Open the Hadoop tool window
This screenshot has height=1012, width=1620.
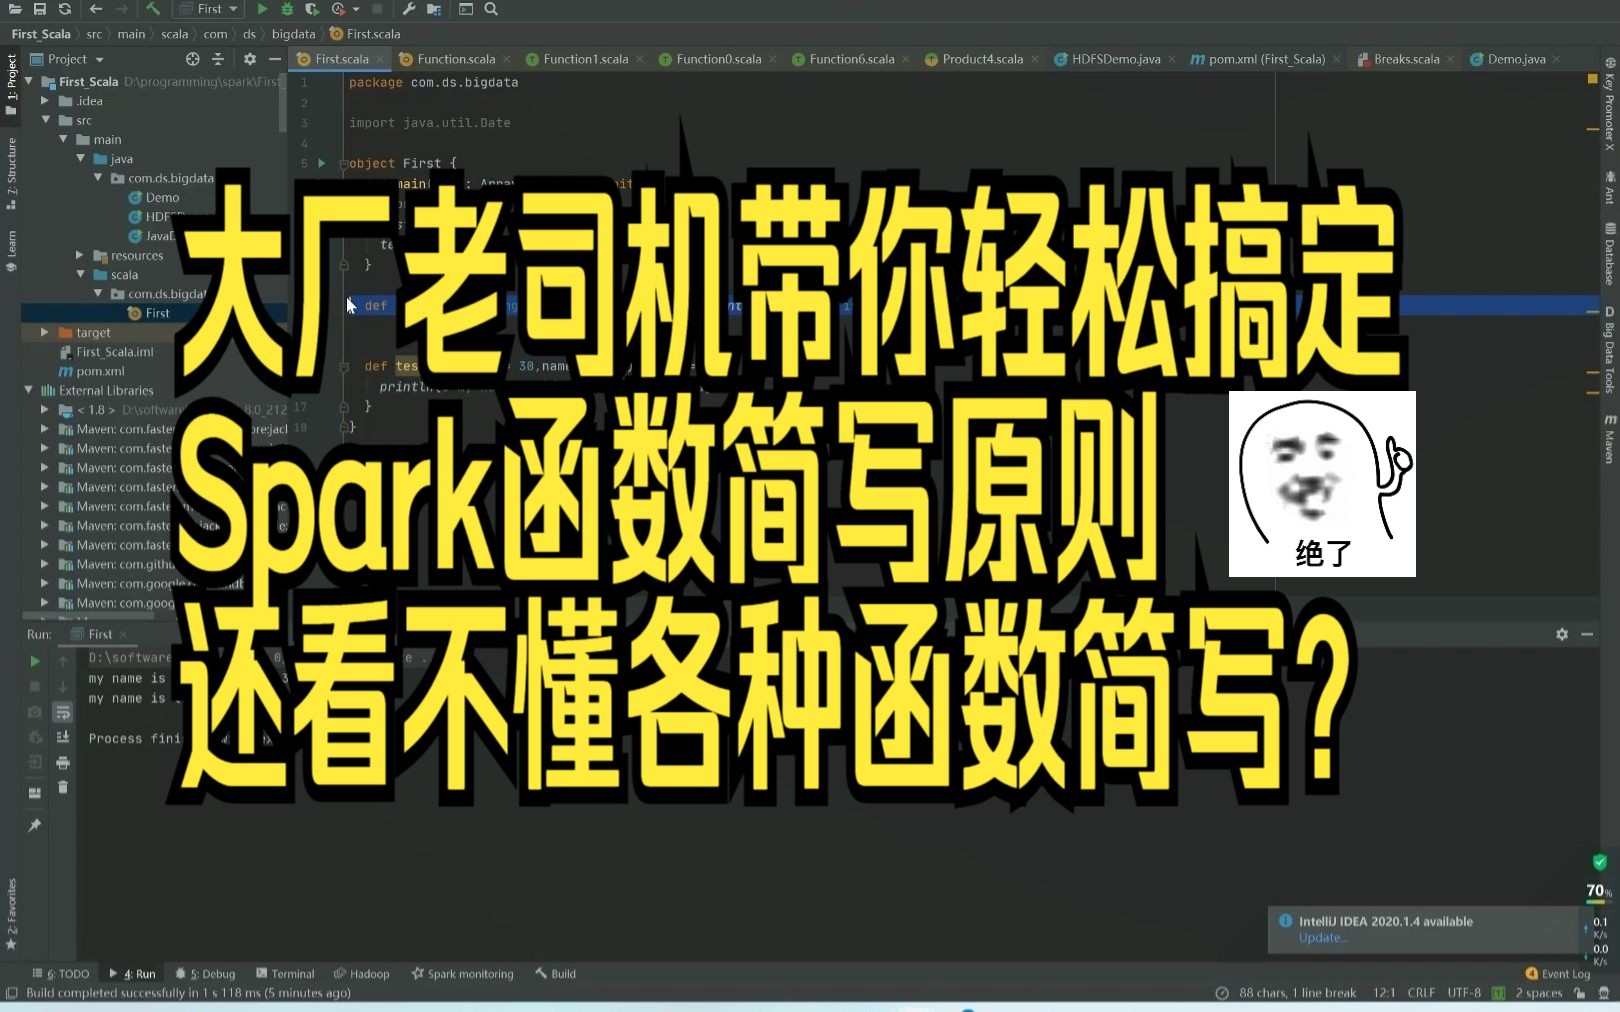tap(362, 974)
